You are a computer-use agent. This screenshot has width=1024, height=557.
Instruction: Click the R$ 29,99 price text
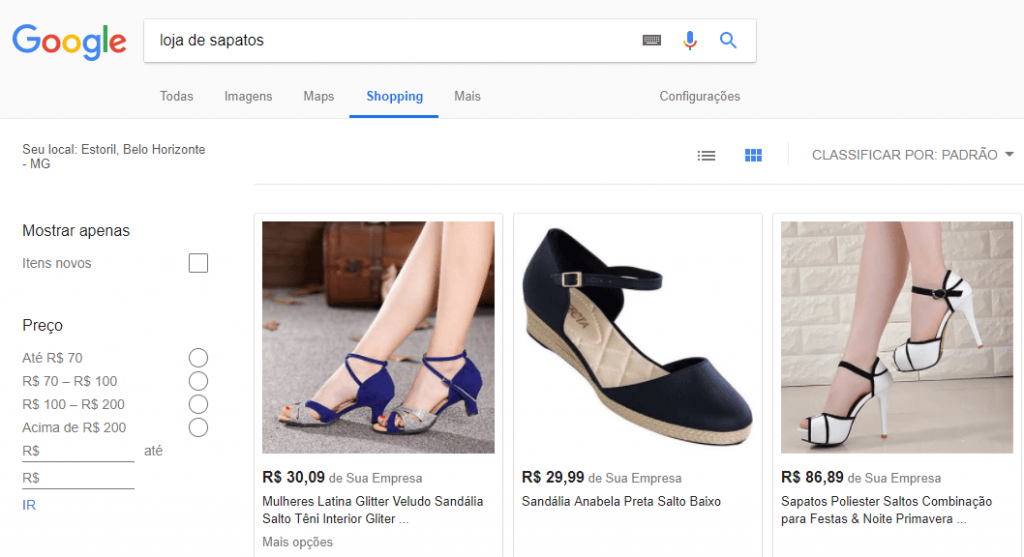click(x=552, y=477)
